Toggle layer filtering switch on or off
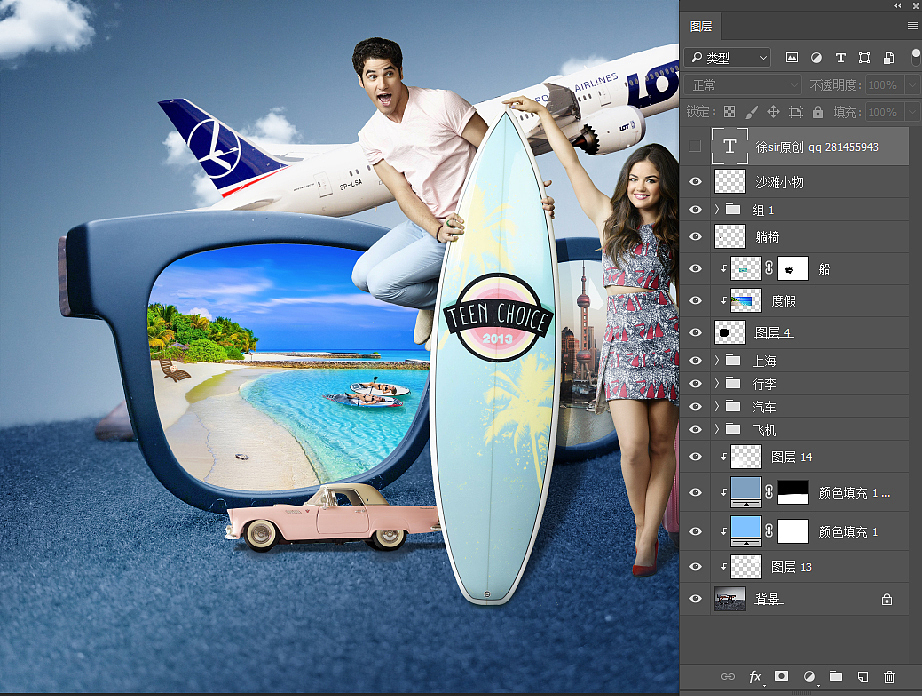Image resolution: width=922 pixels, height=696 pixels. 916,58
